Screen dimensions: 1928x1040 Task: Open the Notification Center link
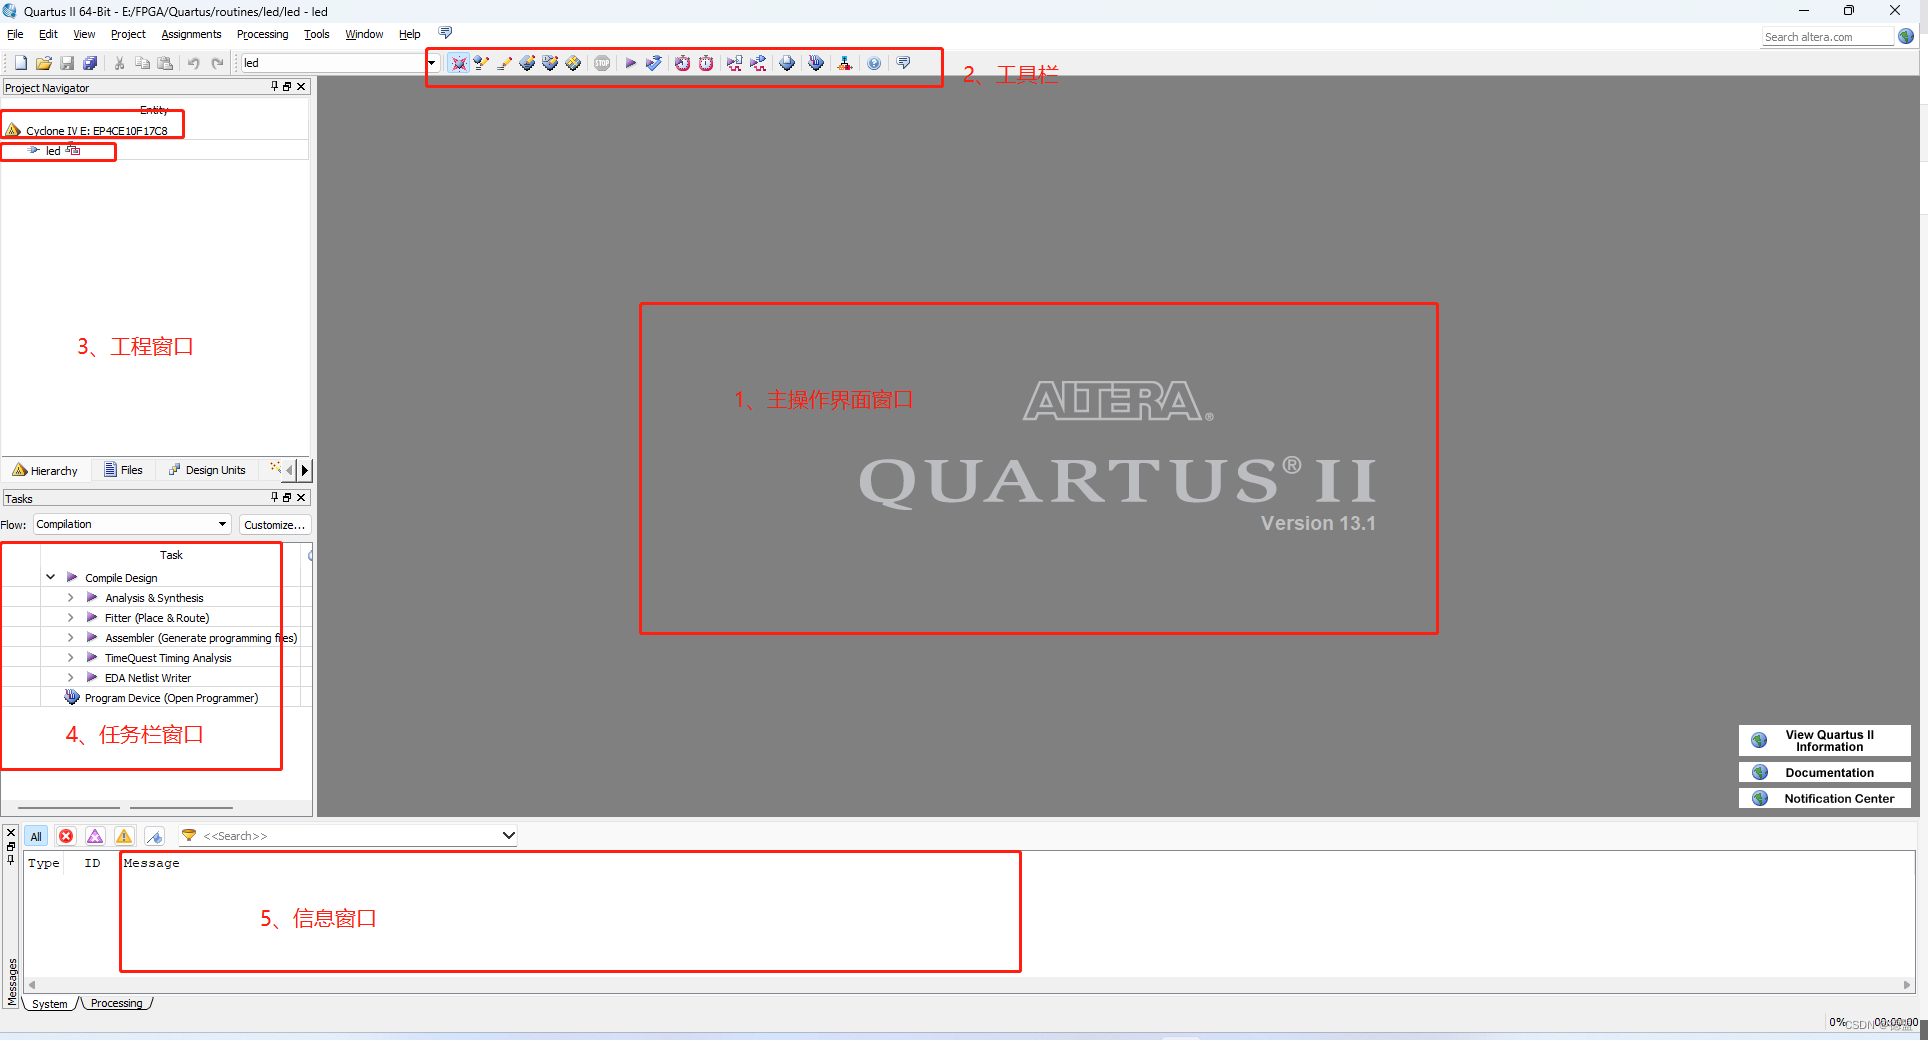click(1824, 798)
